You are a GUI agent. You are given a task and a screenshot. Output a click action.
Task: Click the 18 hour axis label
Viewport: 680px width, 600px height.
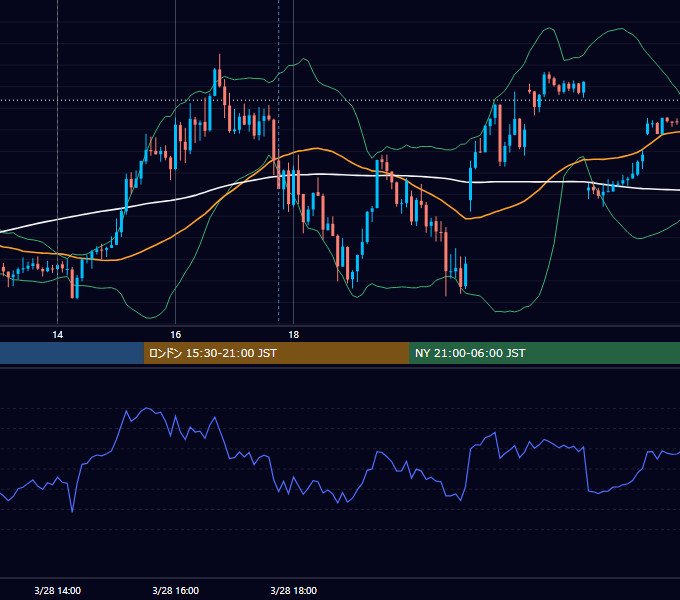tap(294, 335)
